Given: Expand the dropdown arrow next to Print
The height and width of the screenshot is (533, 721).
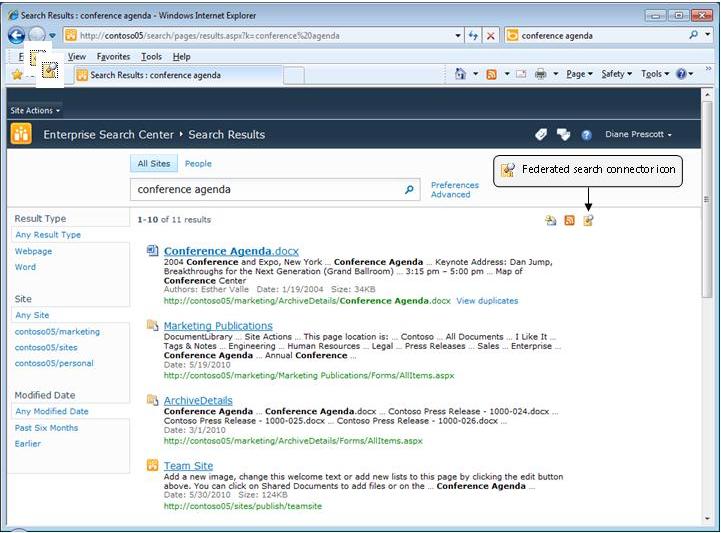Looking at the screenshot, I should point(555,74).
